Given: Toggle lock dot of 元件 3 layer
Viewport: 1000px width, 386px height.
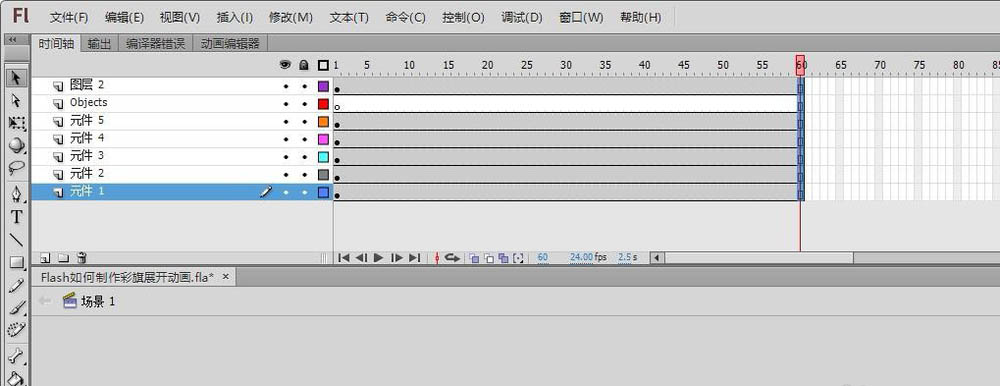Looking at the screenshot, I should click(304, 157).
